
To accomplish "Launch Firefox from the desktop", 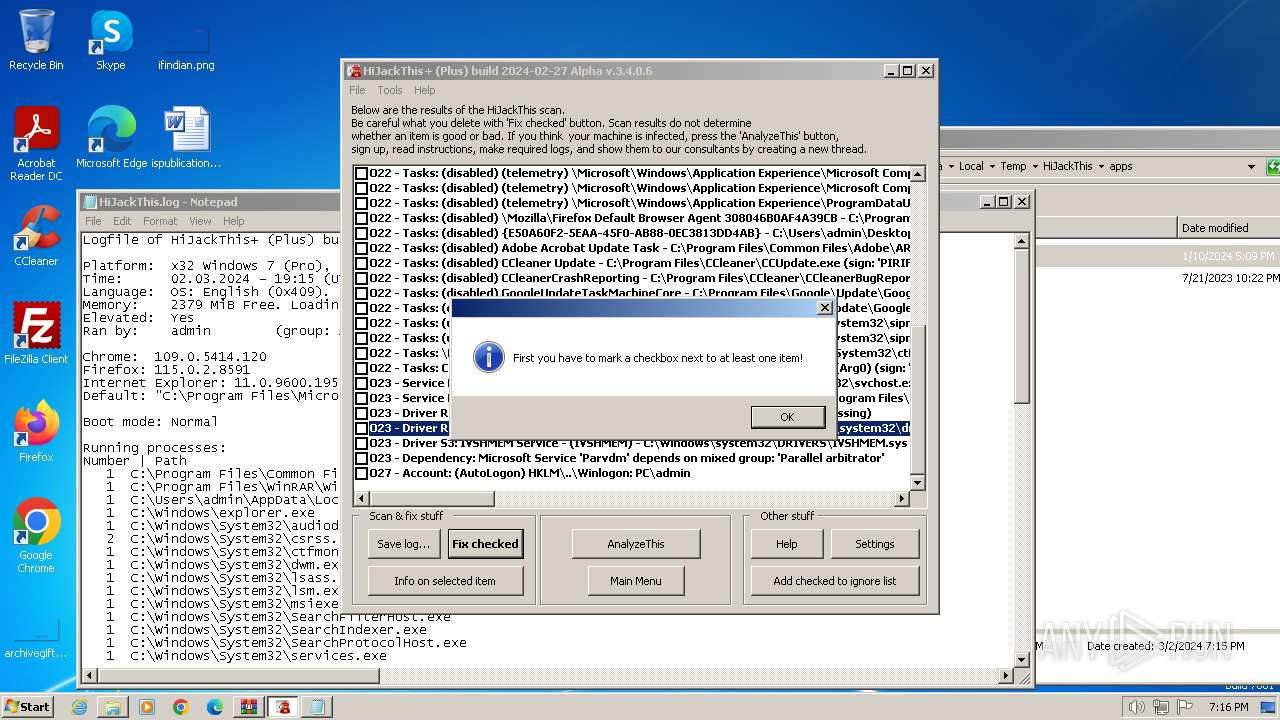I will (36, 432).
